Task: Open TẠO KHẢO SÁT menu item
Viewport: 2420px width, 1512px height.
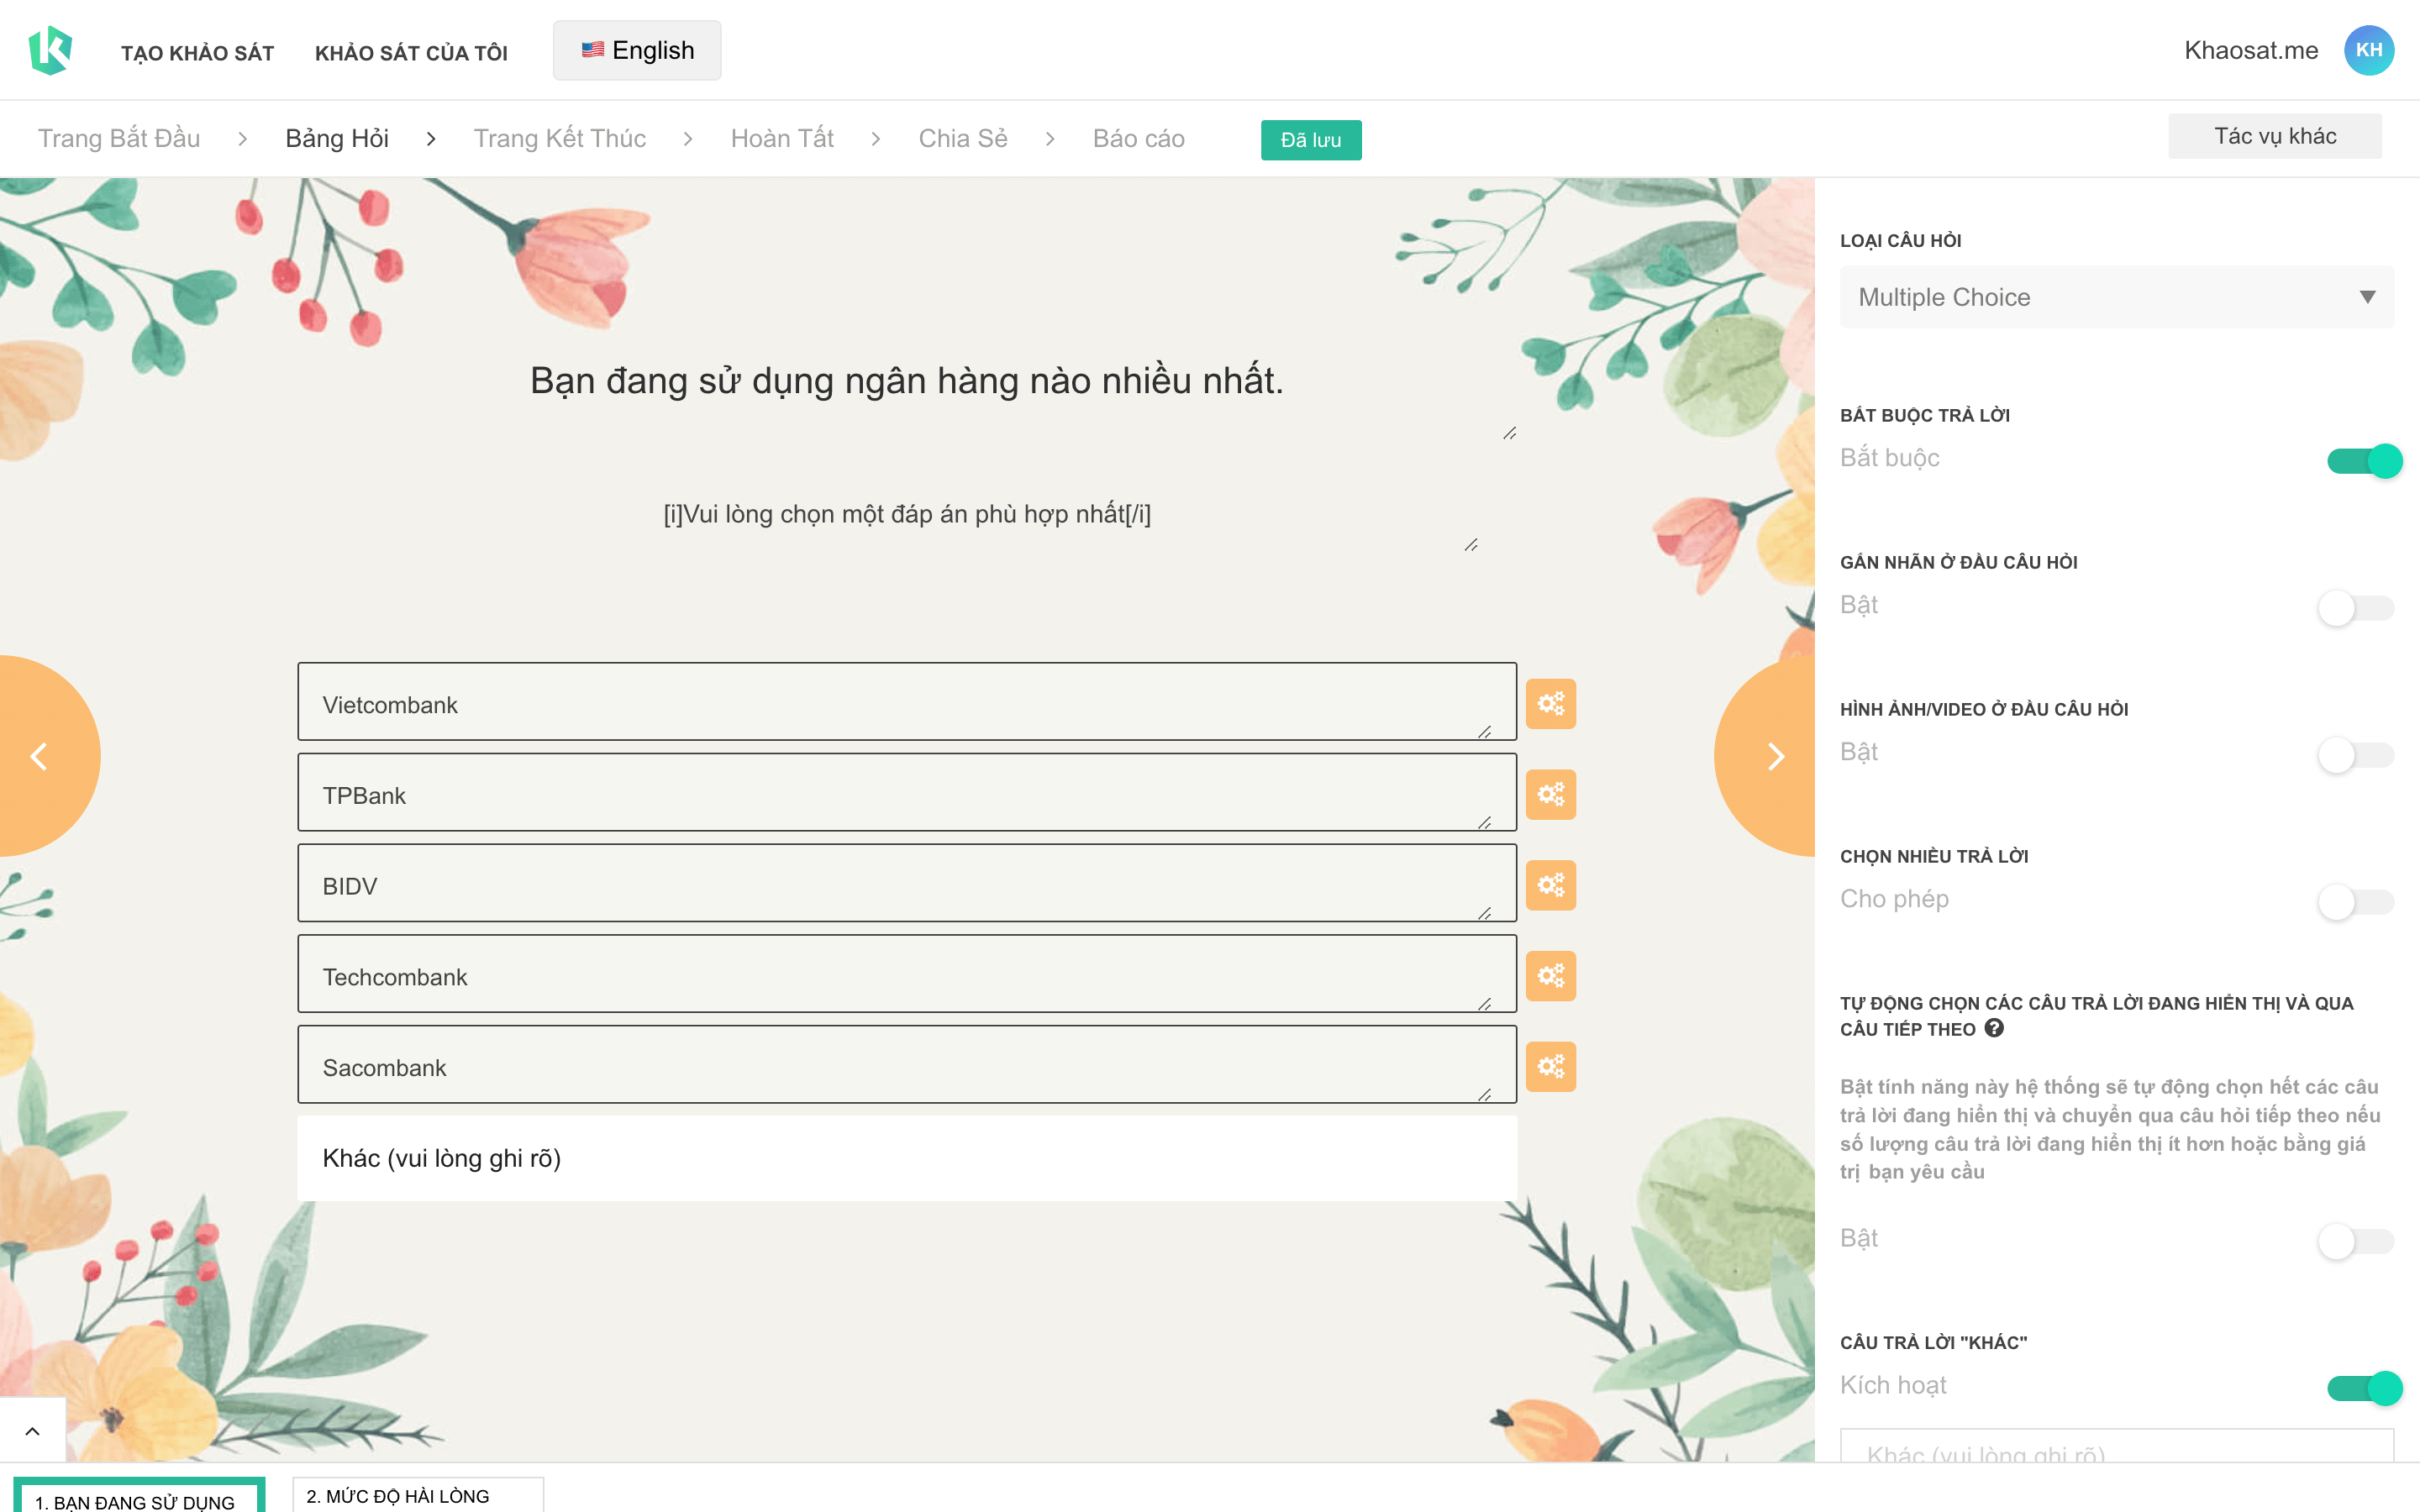Action: click(x=197, y=53)
